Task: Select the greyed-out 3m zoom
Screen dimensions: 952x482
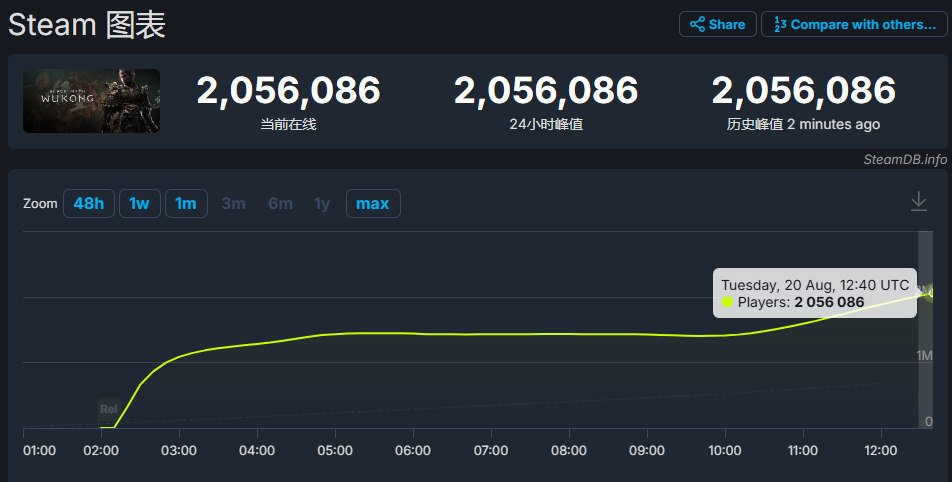Action: click(233, 203)
